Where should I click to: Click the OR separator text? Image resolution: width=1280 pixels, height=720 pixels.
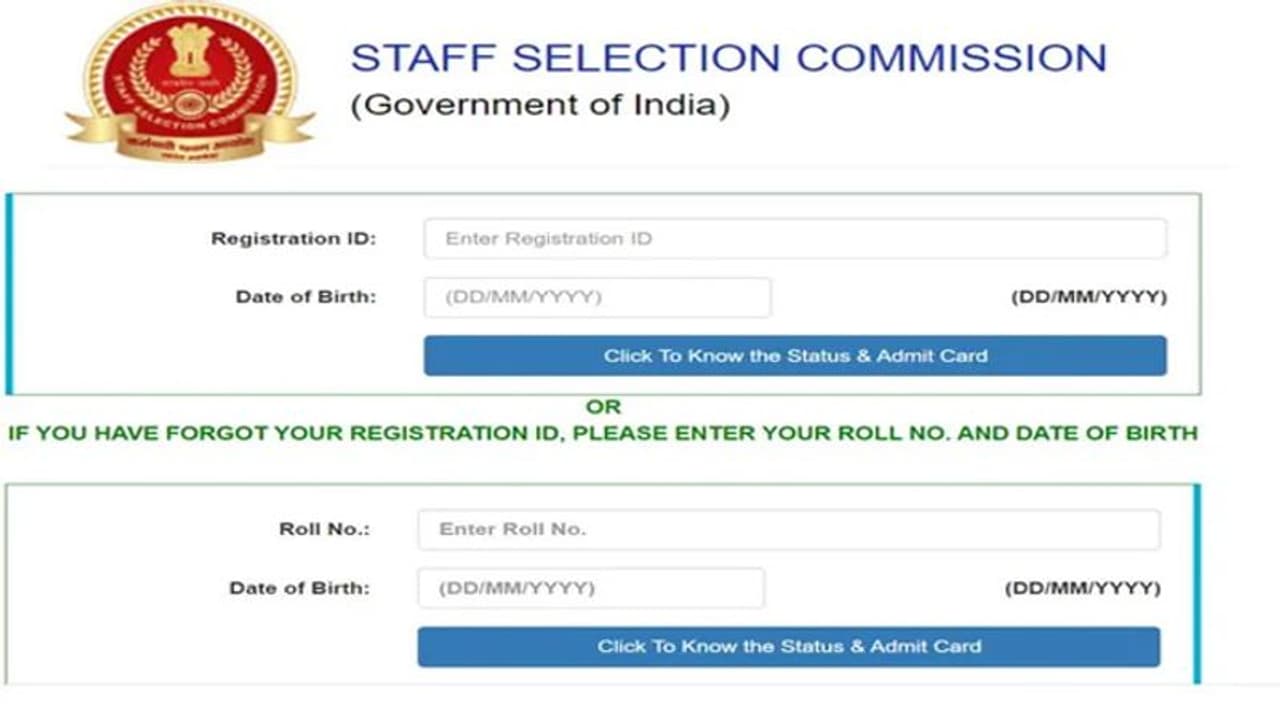(604, 406)
